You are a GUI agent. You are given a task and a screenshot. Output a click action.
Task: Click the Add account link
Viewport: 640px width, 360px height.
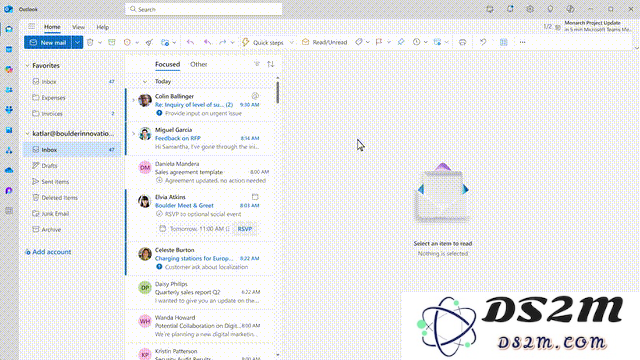[48, 252]
